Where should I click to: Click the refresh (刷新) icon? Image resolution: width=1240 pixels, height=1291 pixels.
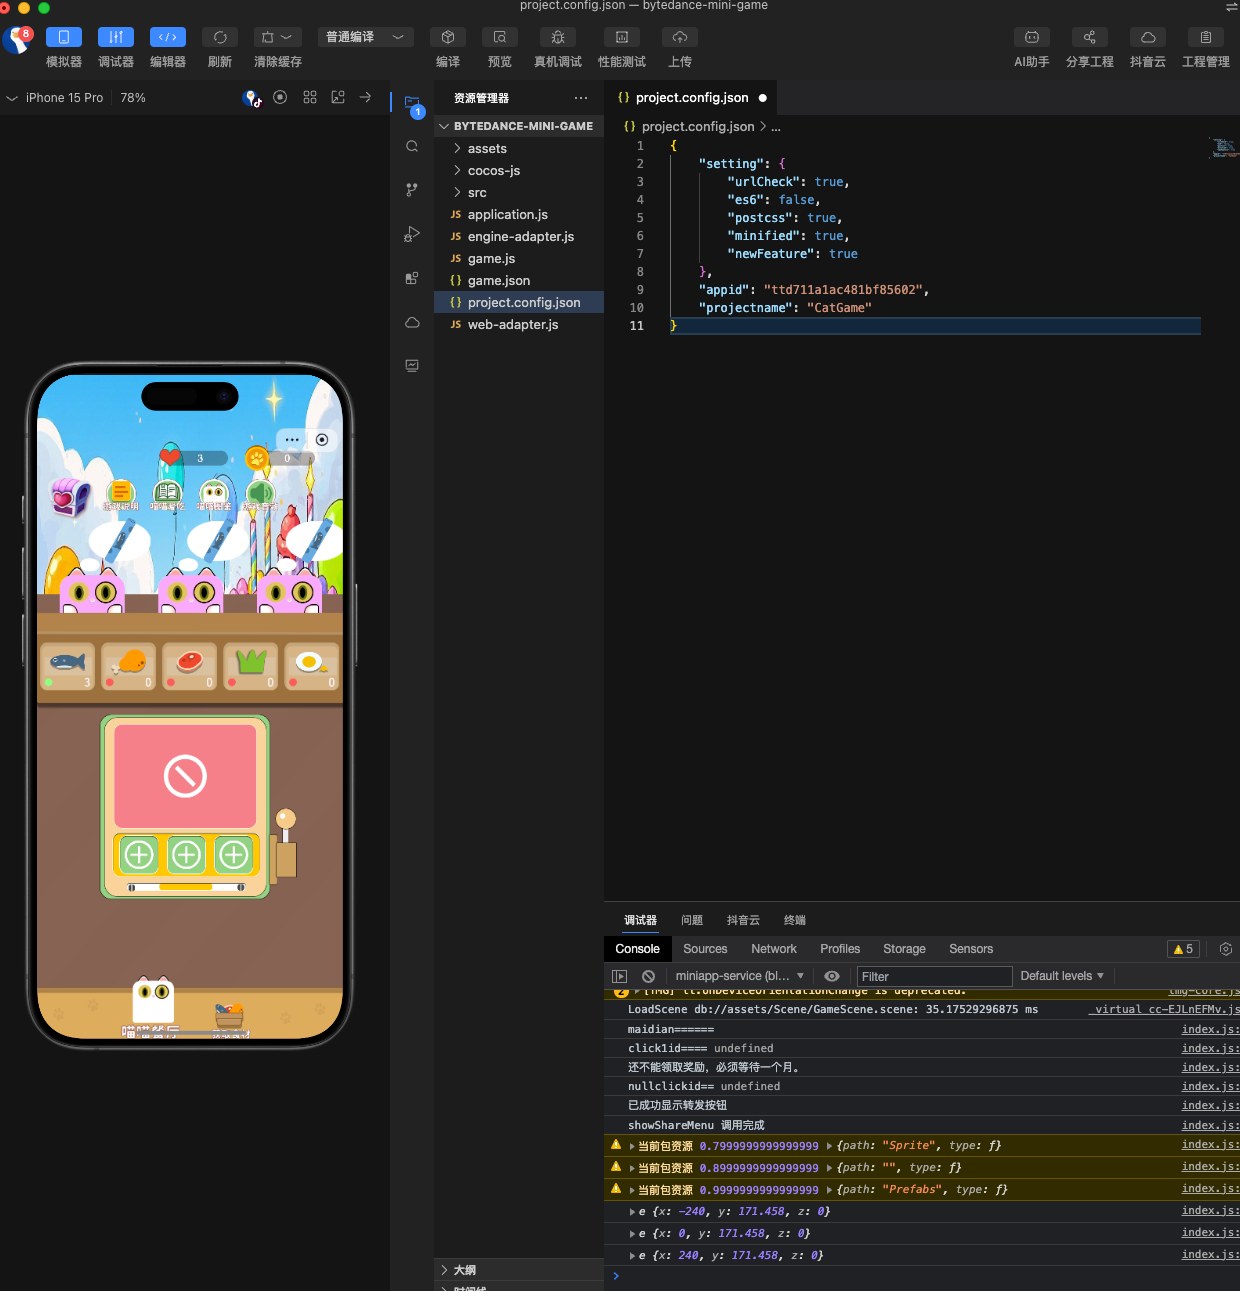[x=220, y=37]
